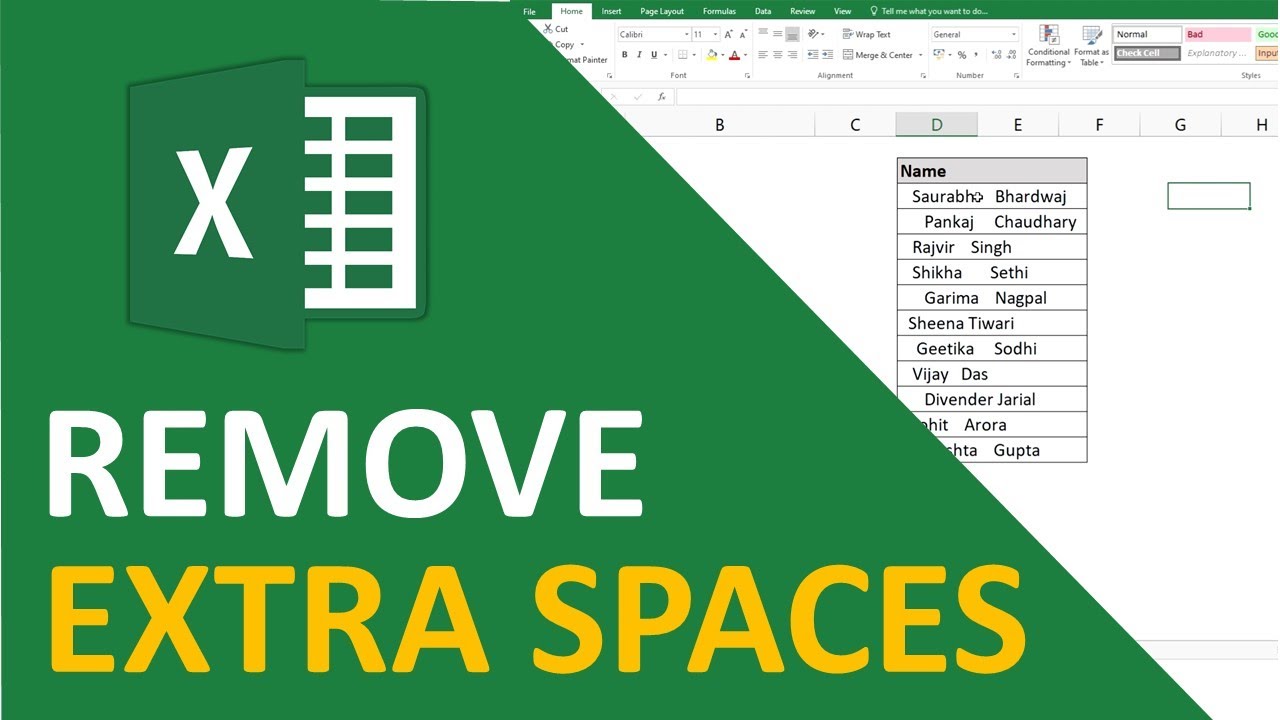Open Font settings dialog launcher
This screenshot has height=720, width=1280.
(x=747, y=76)
